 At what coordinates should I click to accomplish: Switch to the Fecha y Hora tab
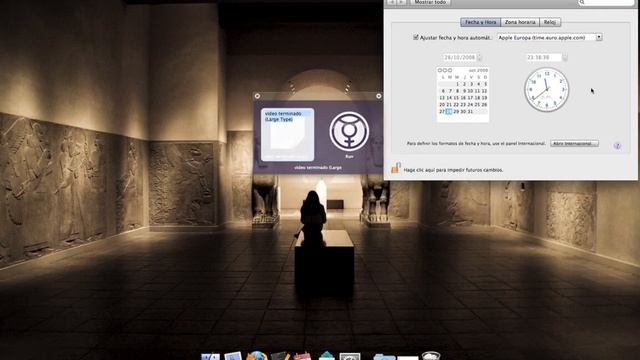coord(480,22)
